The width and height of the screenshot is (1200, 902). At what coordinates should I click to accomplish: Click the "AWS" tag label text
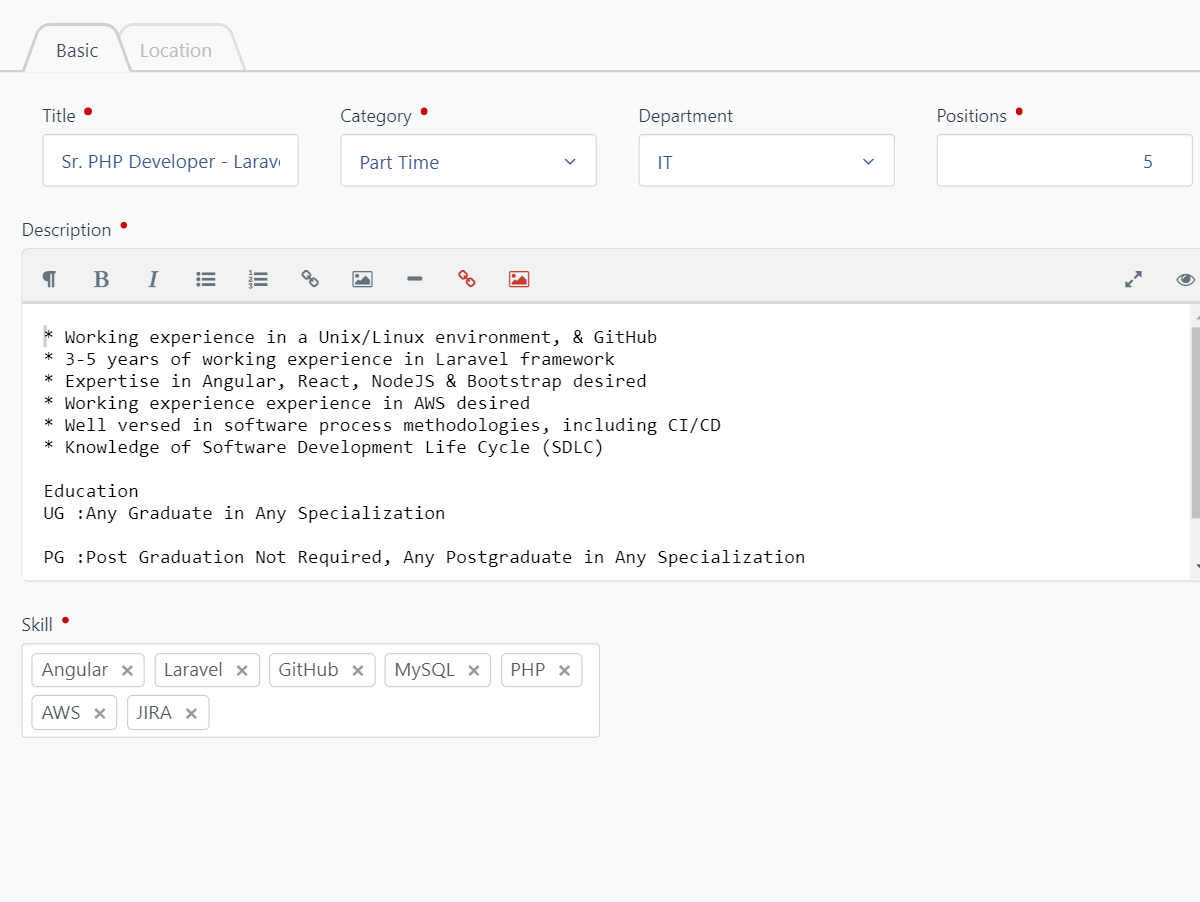[61, 713]
